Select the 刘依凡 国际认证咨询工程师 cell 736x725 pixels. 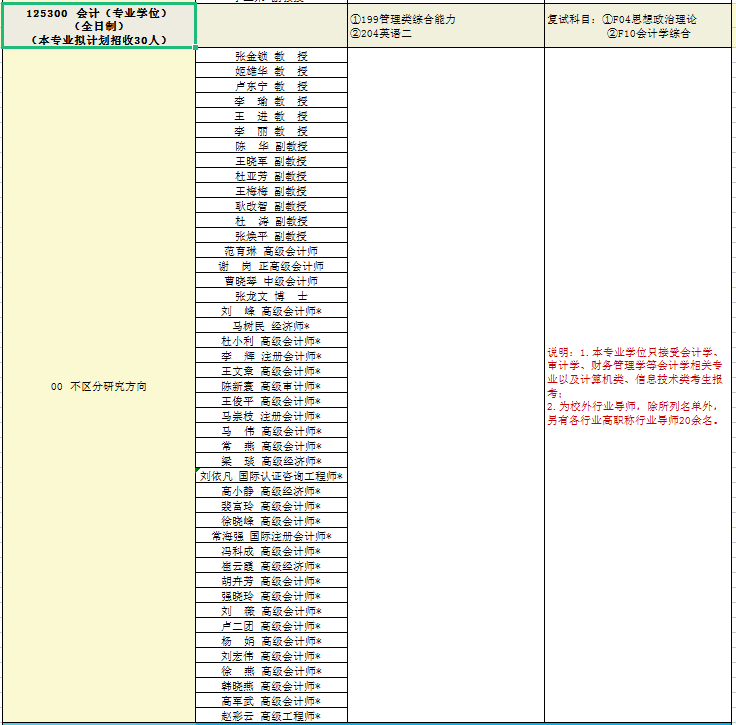[271, 476]
